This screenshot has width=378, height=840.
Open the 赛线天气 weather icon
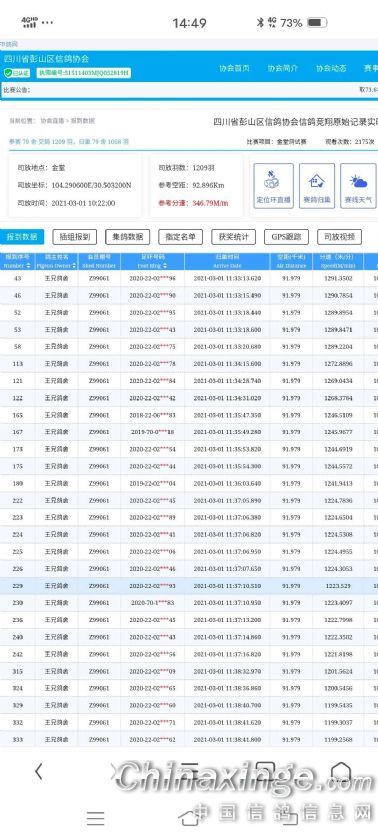tap(358, 186)
